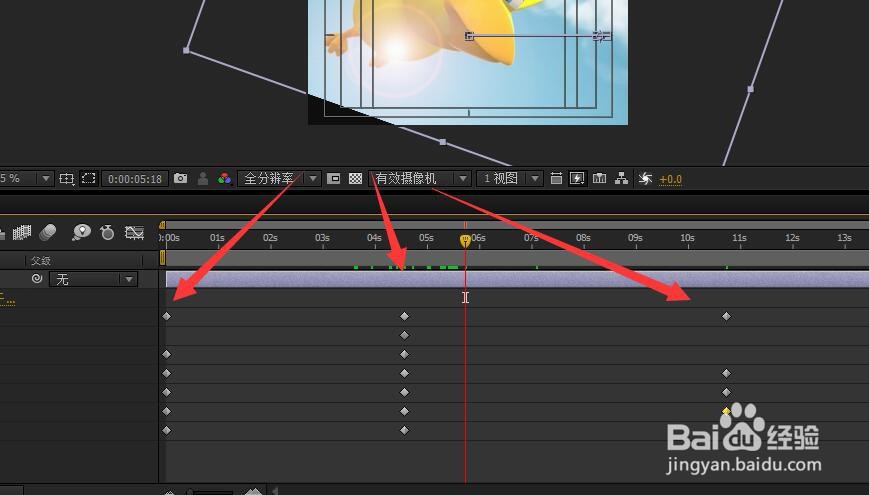
Task: Open the composition flowchart icon
Action: [x=621, y=178]
